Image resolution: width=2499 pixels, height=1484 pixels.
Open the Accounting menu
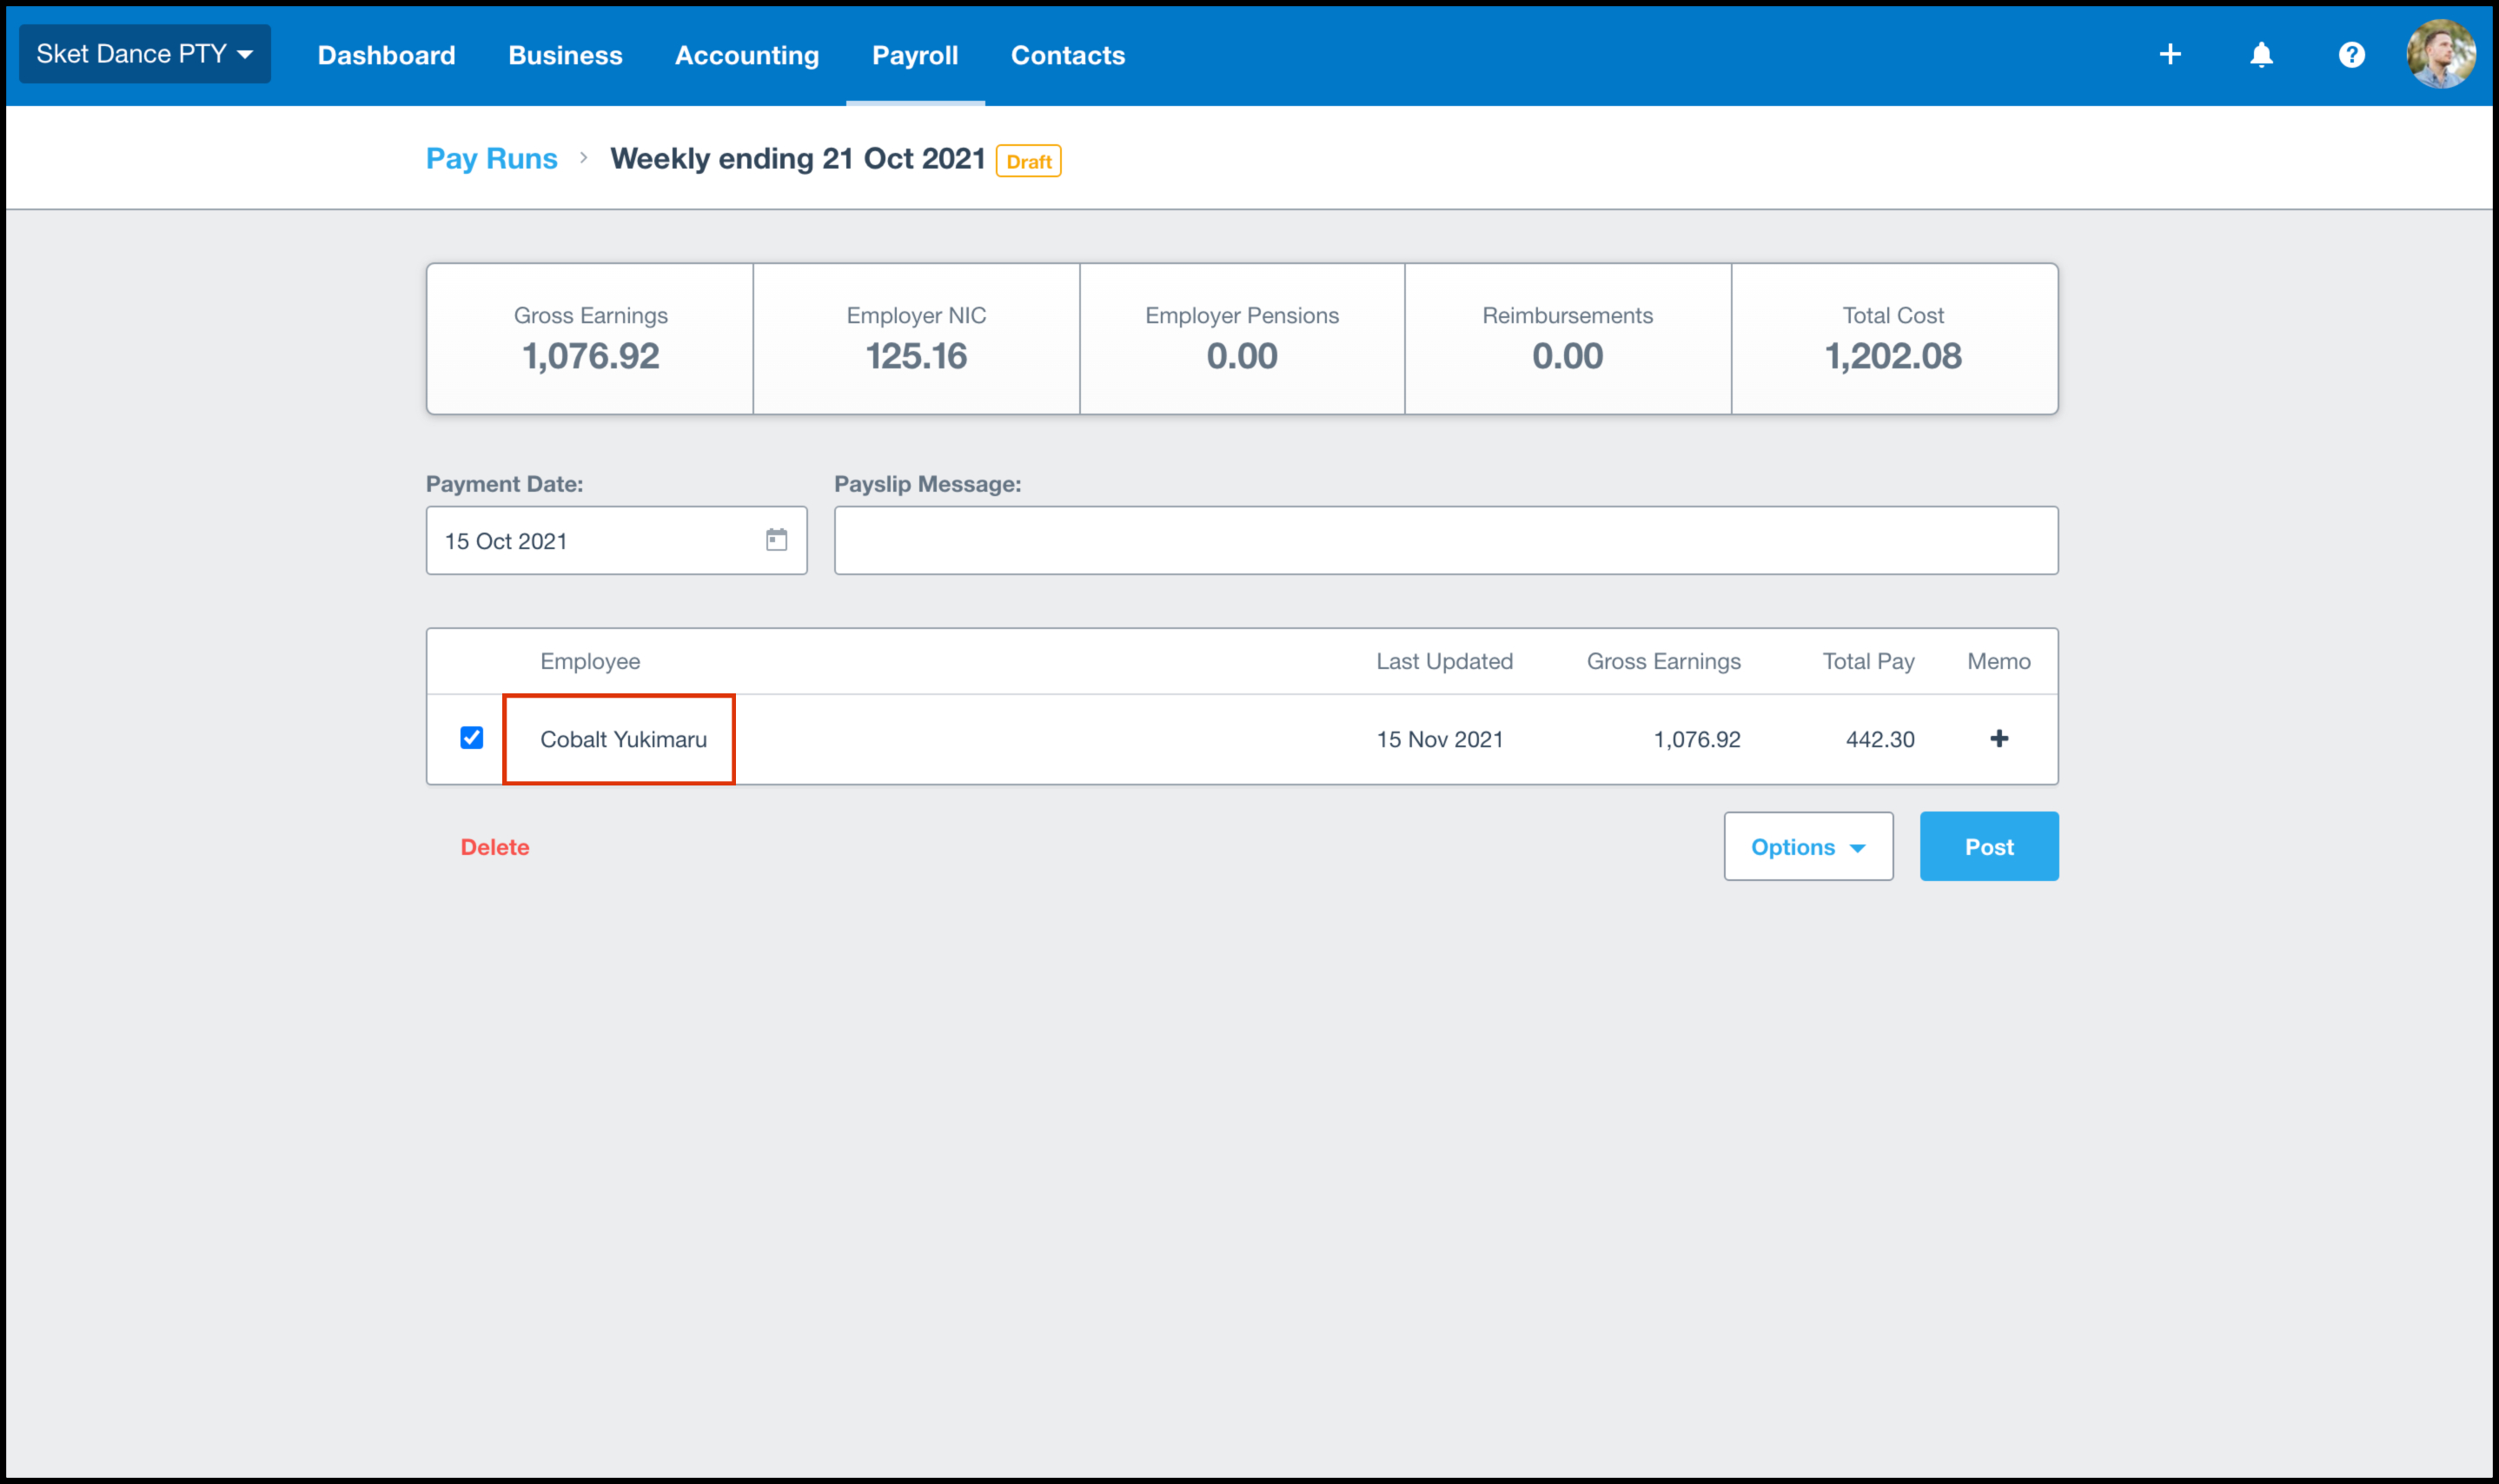pos(746,55)
